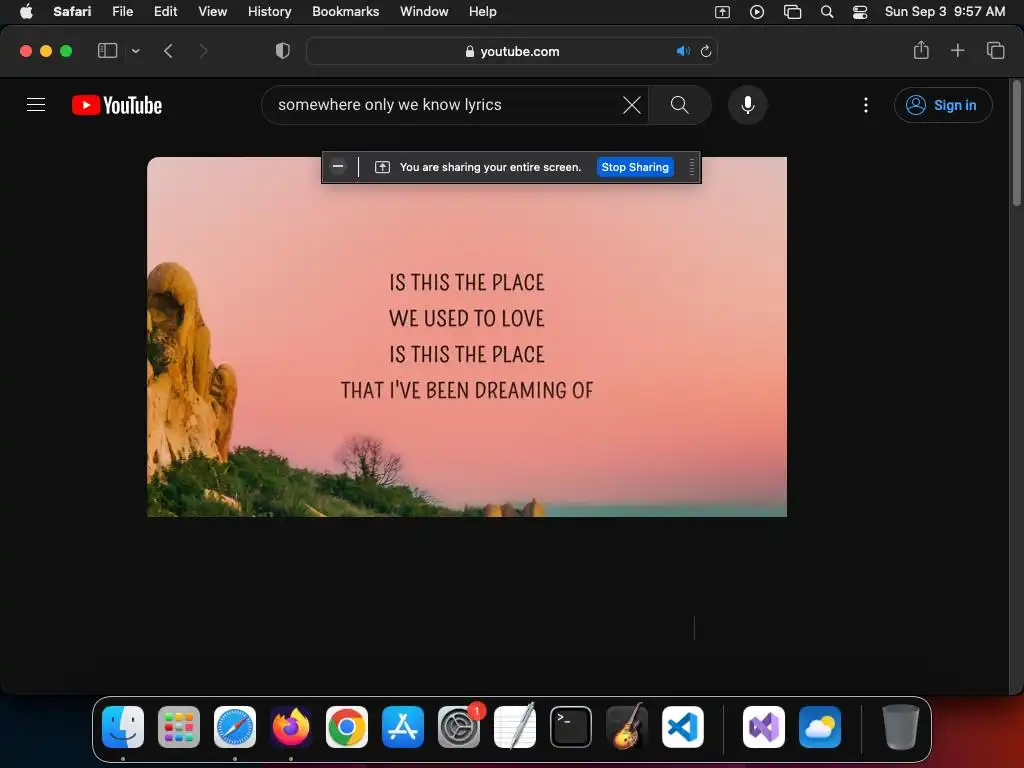Open the Edit menu
This screenshot has height=768, width=1024.
click(x=165, y=11)
